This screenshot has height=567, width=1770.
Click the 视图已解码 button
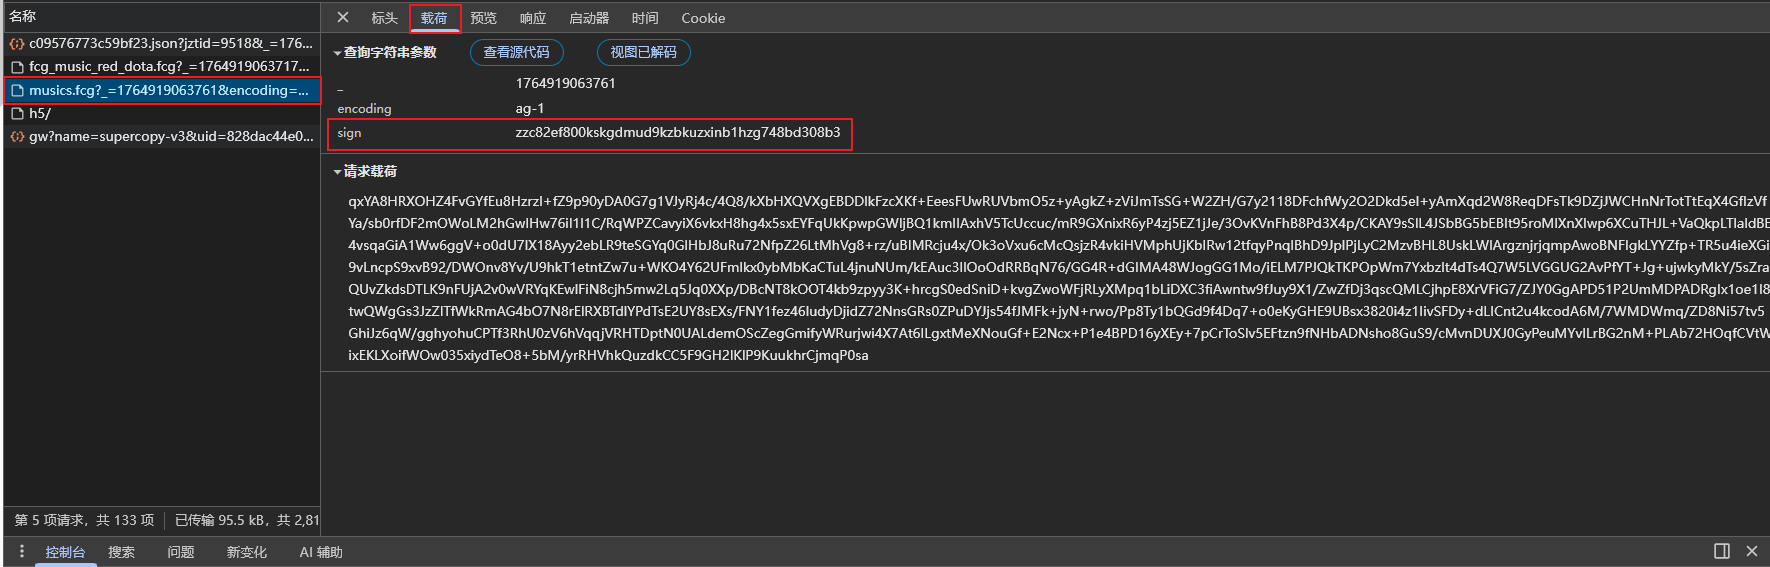[644, 52]
